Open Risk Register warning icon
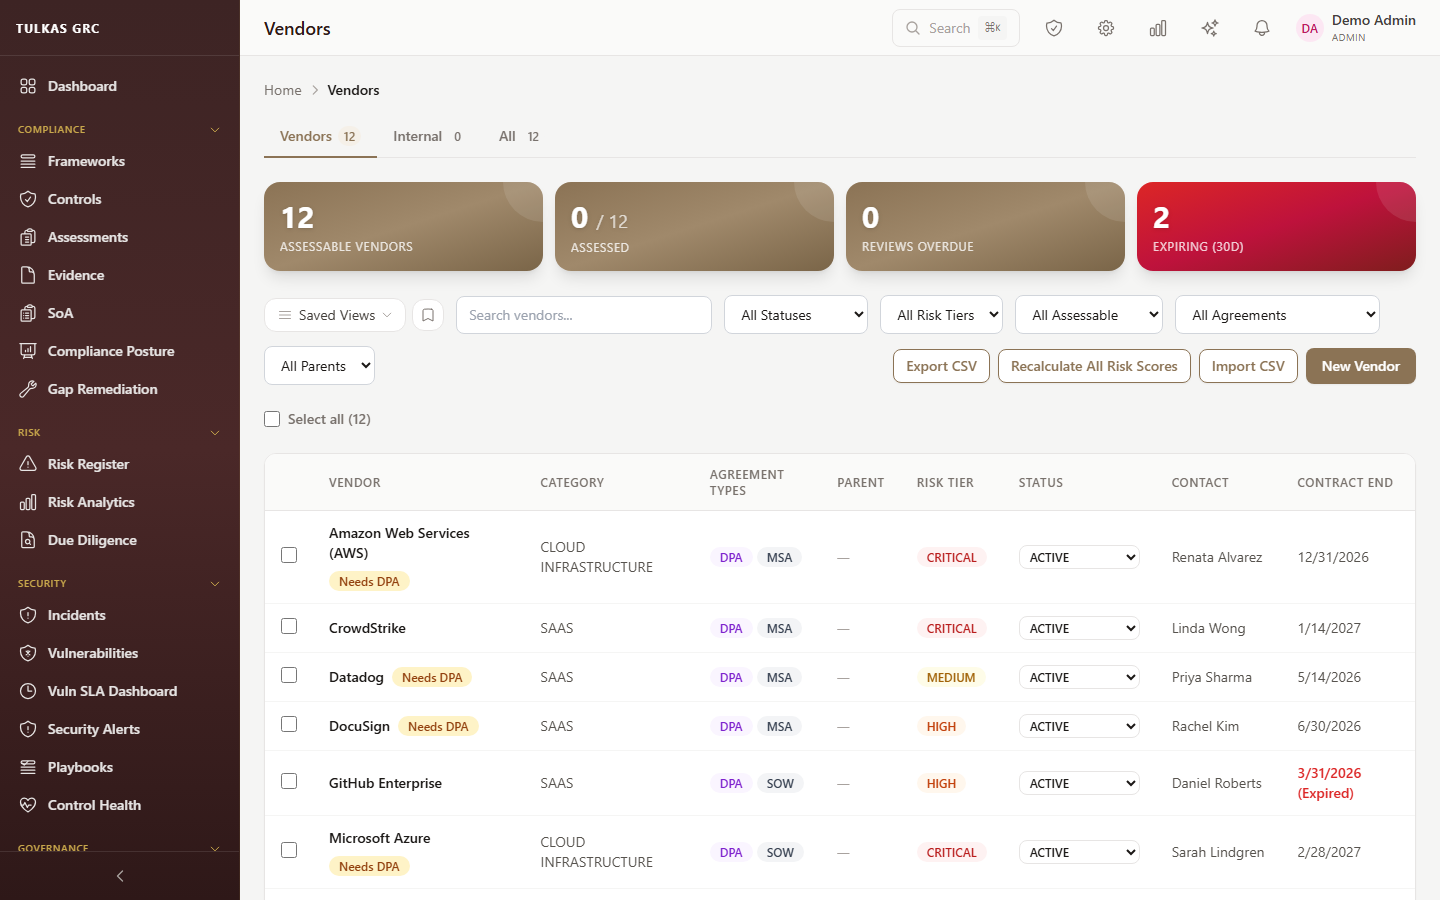Viewport: 1440px width, 900px height. pyautogui.click(x=28, y=464)
